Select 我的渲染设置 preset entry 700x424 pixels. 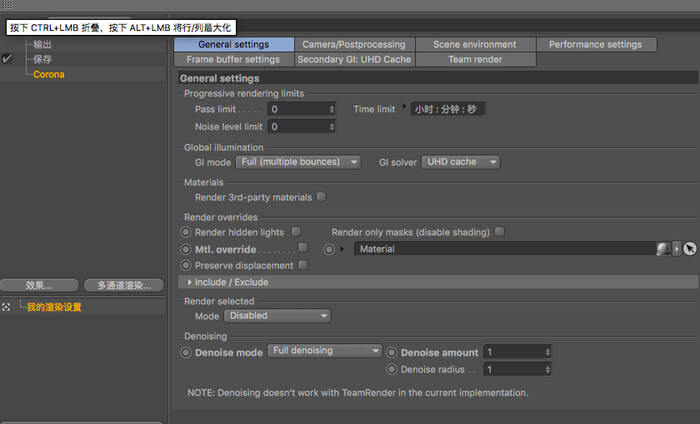click(54, 307)
